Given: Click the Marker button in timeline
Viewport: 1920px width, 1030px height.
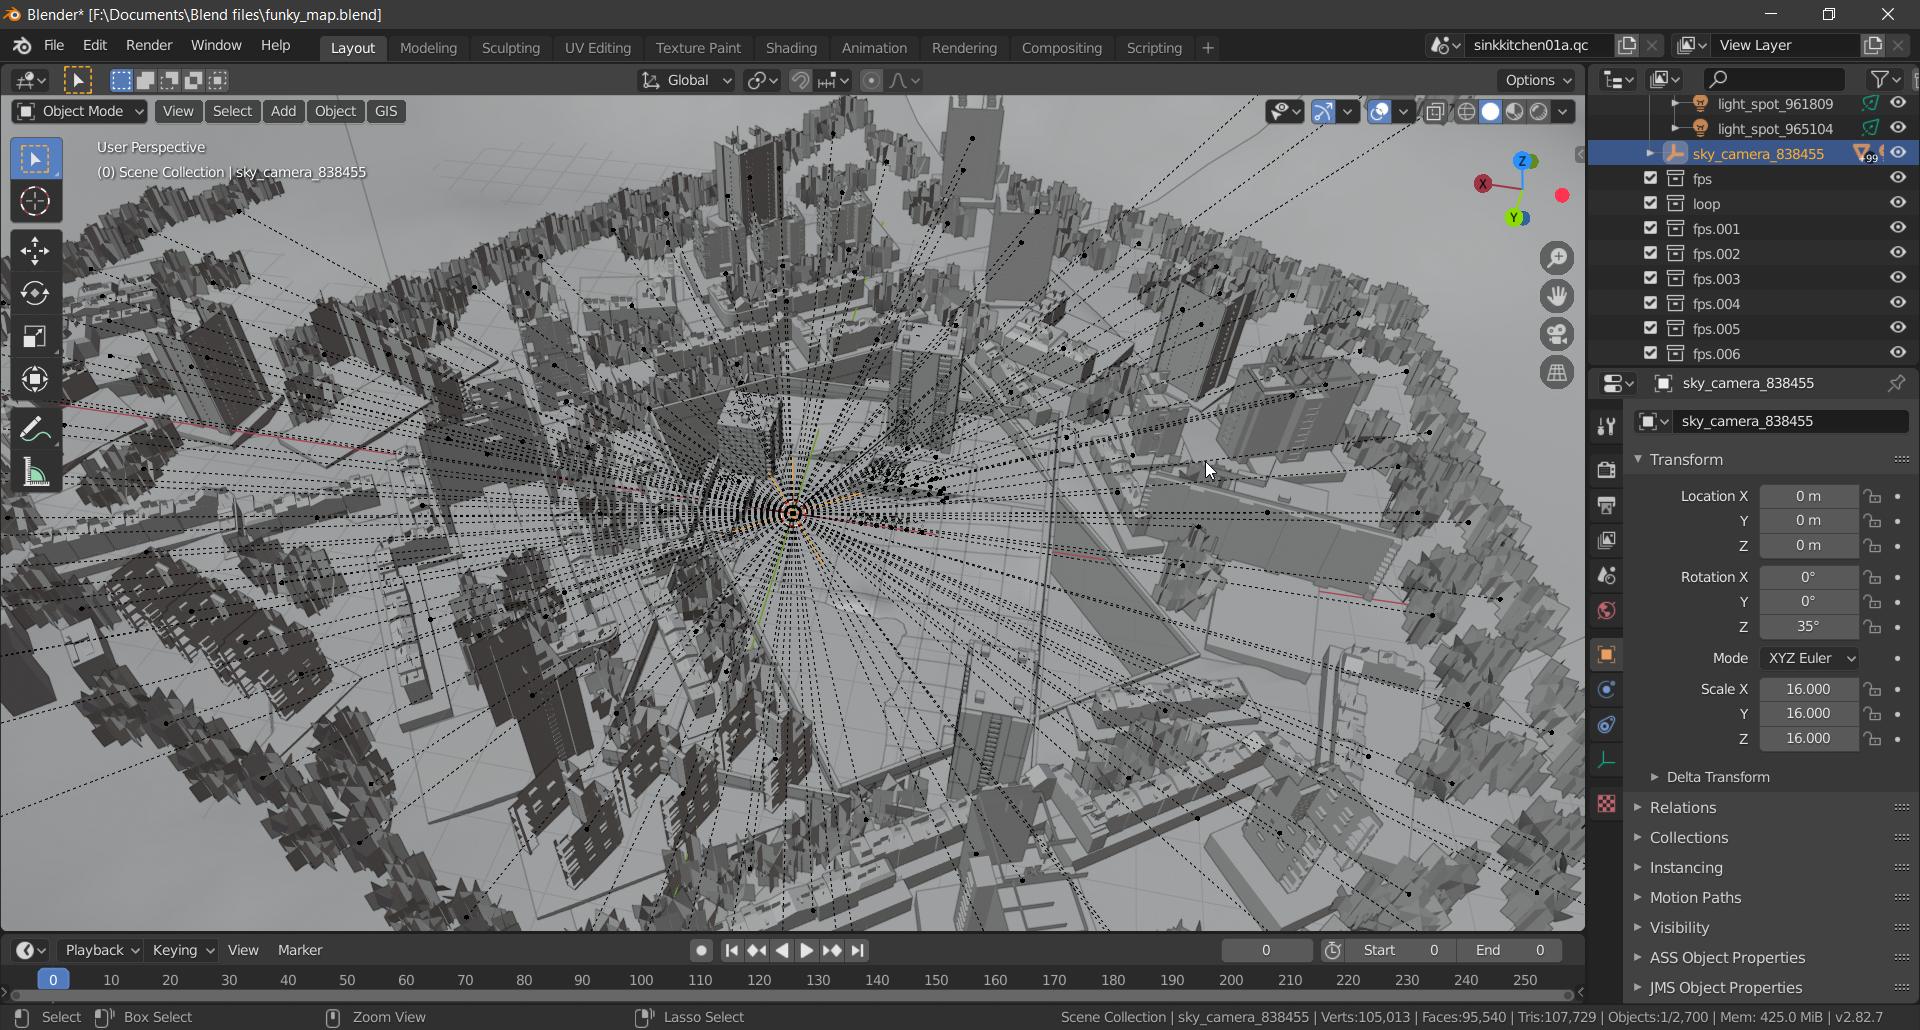Looking at the screenshot, I should tap(300, 950).
